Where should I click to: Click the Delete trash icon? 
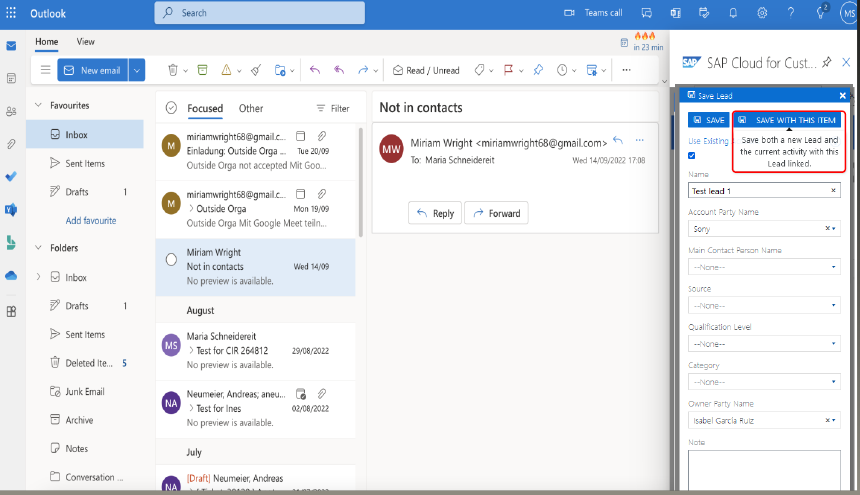point(172,70)
